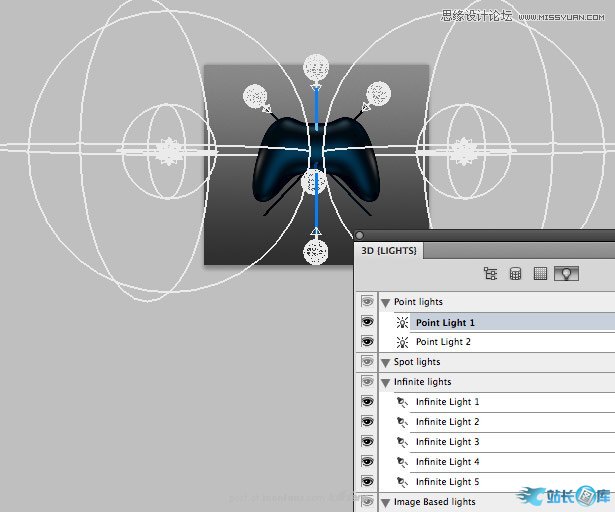Select the 3D {LIGHTS} panel tab
The image size is (615, 512).
(389, 249)
